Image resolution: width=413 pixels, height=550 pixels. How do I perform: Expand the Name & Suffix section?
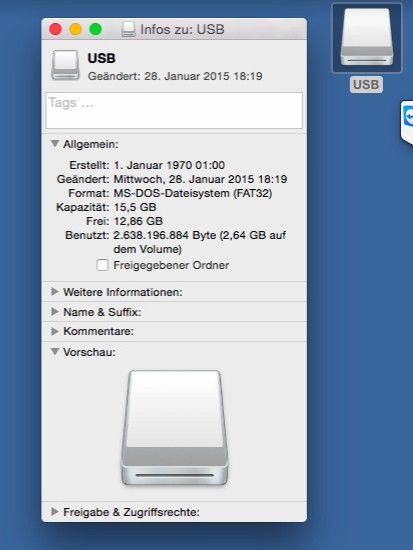pos(55,311)
